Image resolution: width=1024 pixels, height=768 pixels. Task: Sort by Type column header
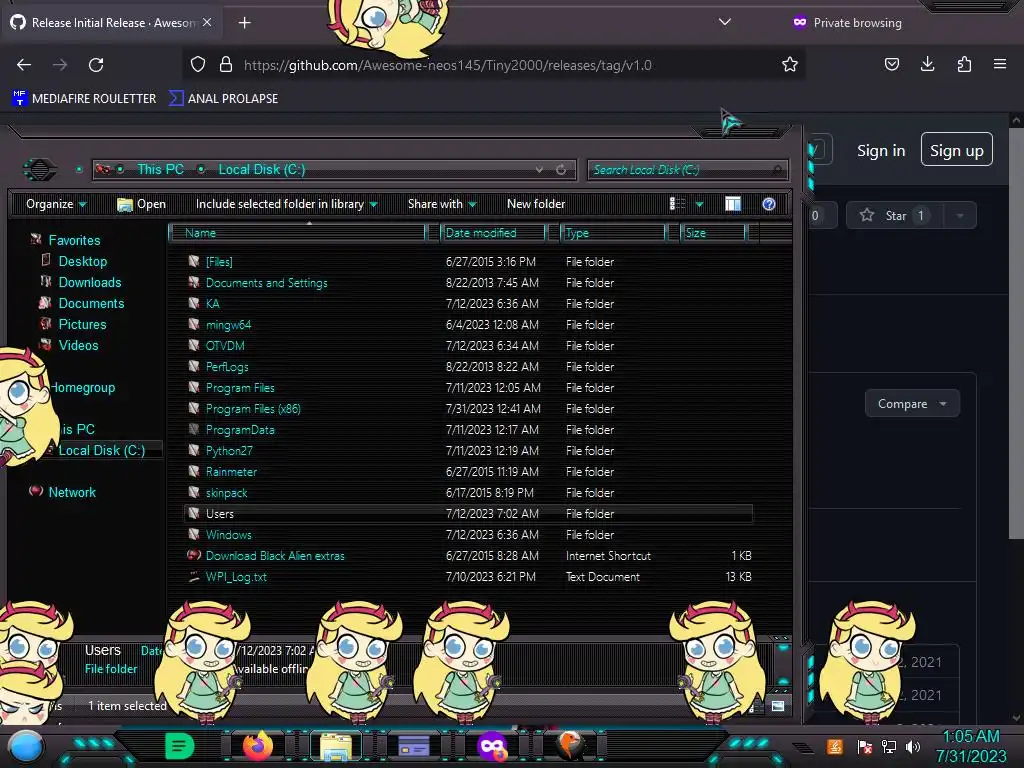tap(613, 233)
